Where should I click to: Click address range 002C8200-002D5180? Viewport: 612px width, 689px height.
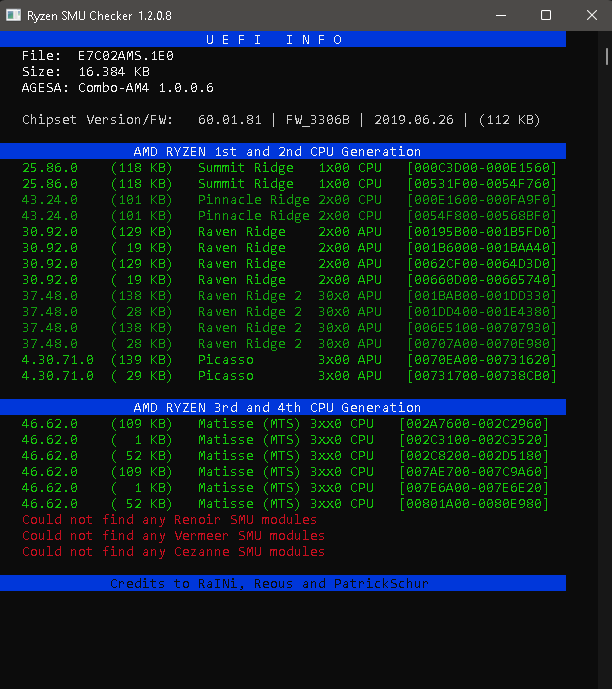(x=474, y=456)
